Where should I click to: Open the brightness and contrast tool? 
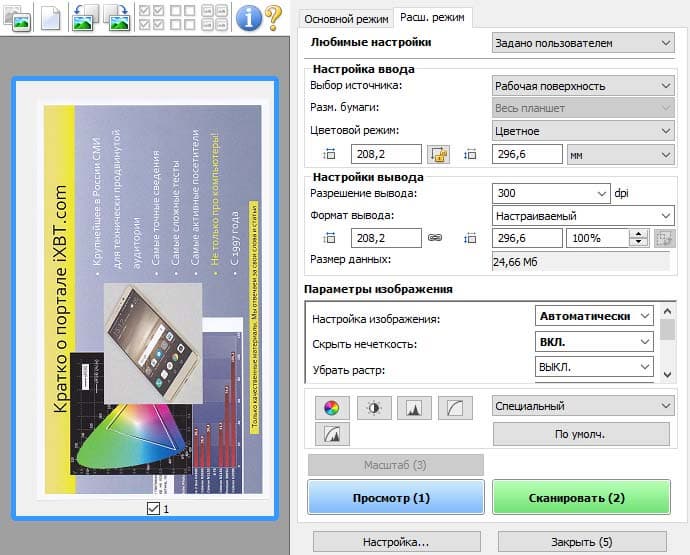point(374,408)
